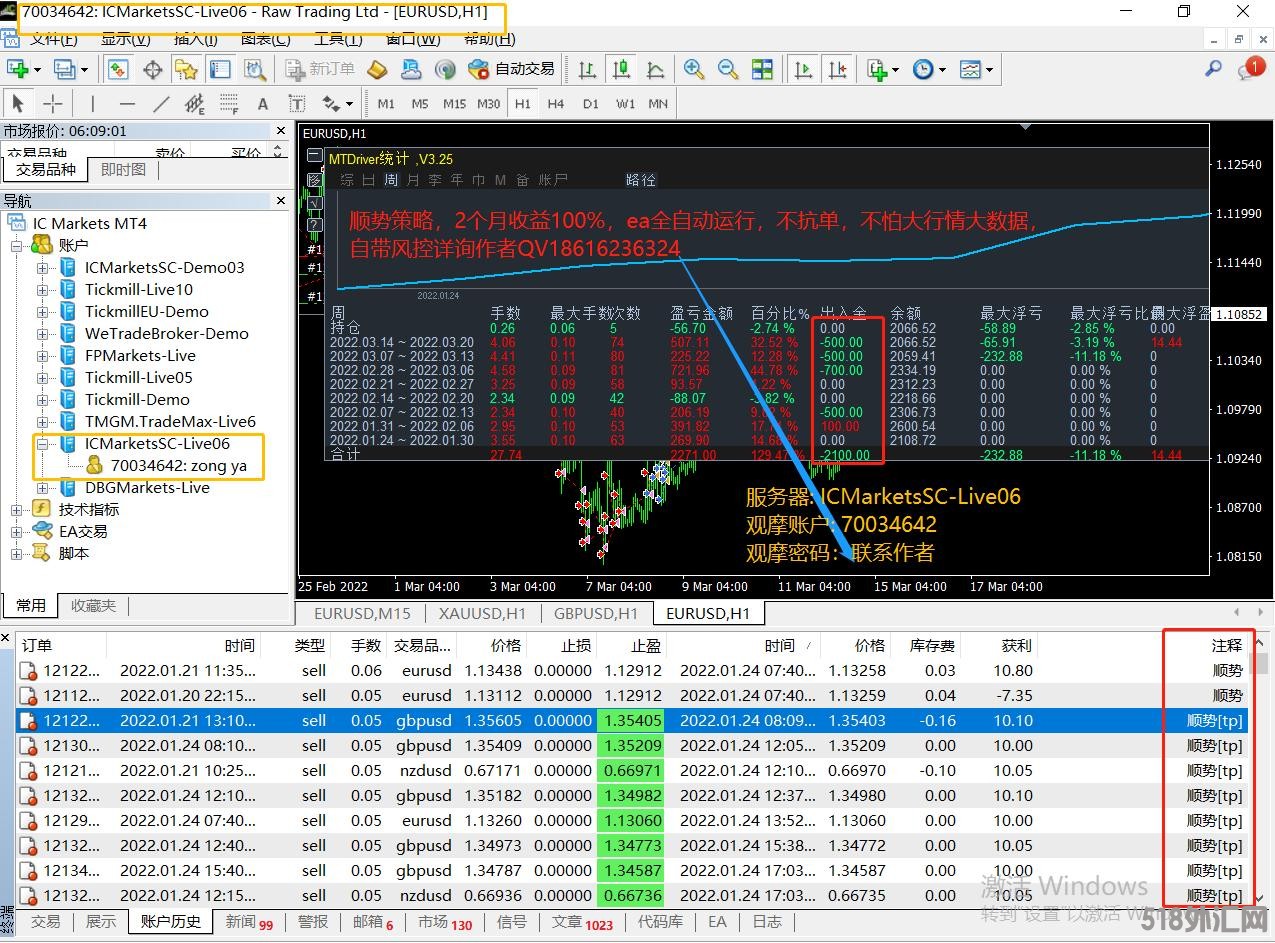The width and height of the screenshot is (1275, 943).
Task: Open the 文件(F) menu
Action: coord(53,39)
